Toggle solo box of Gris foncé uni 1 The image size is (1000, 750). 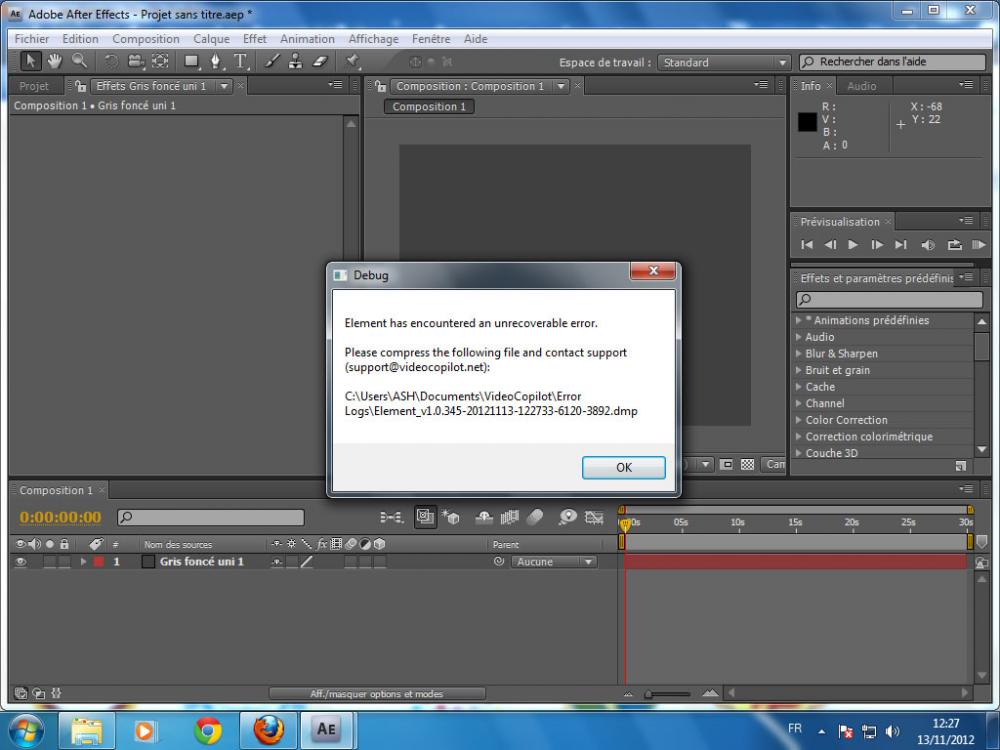tap(49, 562)
